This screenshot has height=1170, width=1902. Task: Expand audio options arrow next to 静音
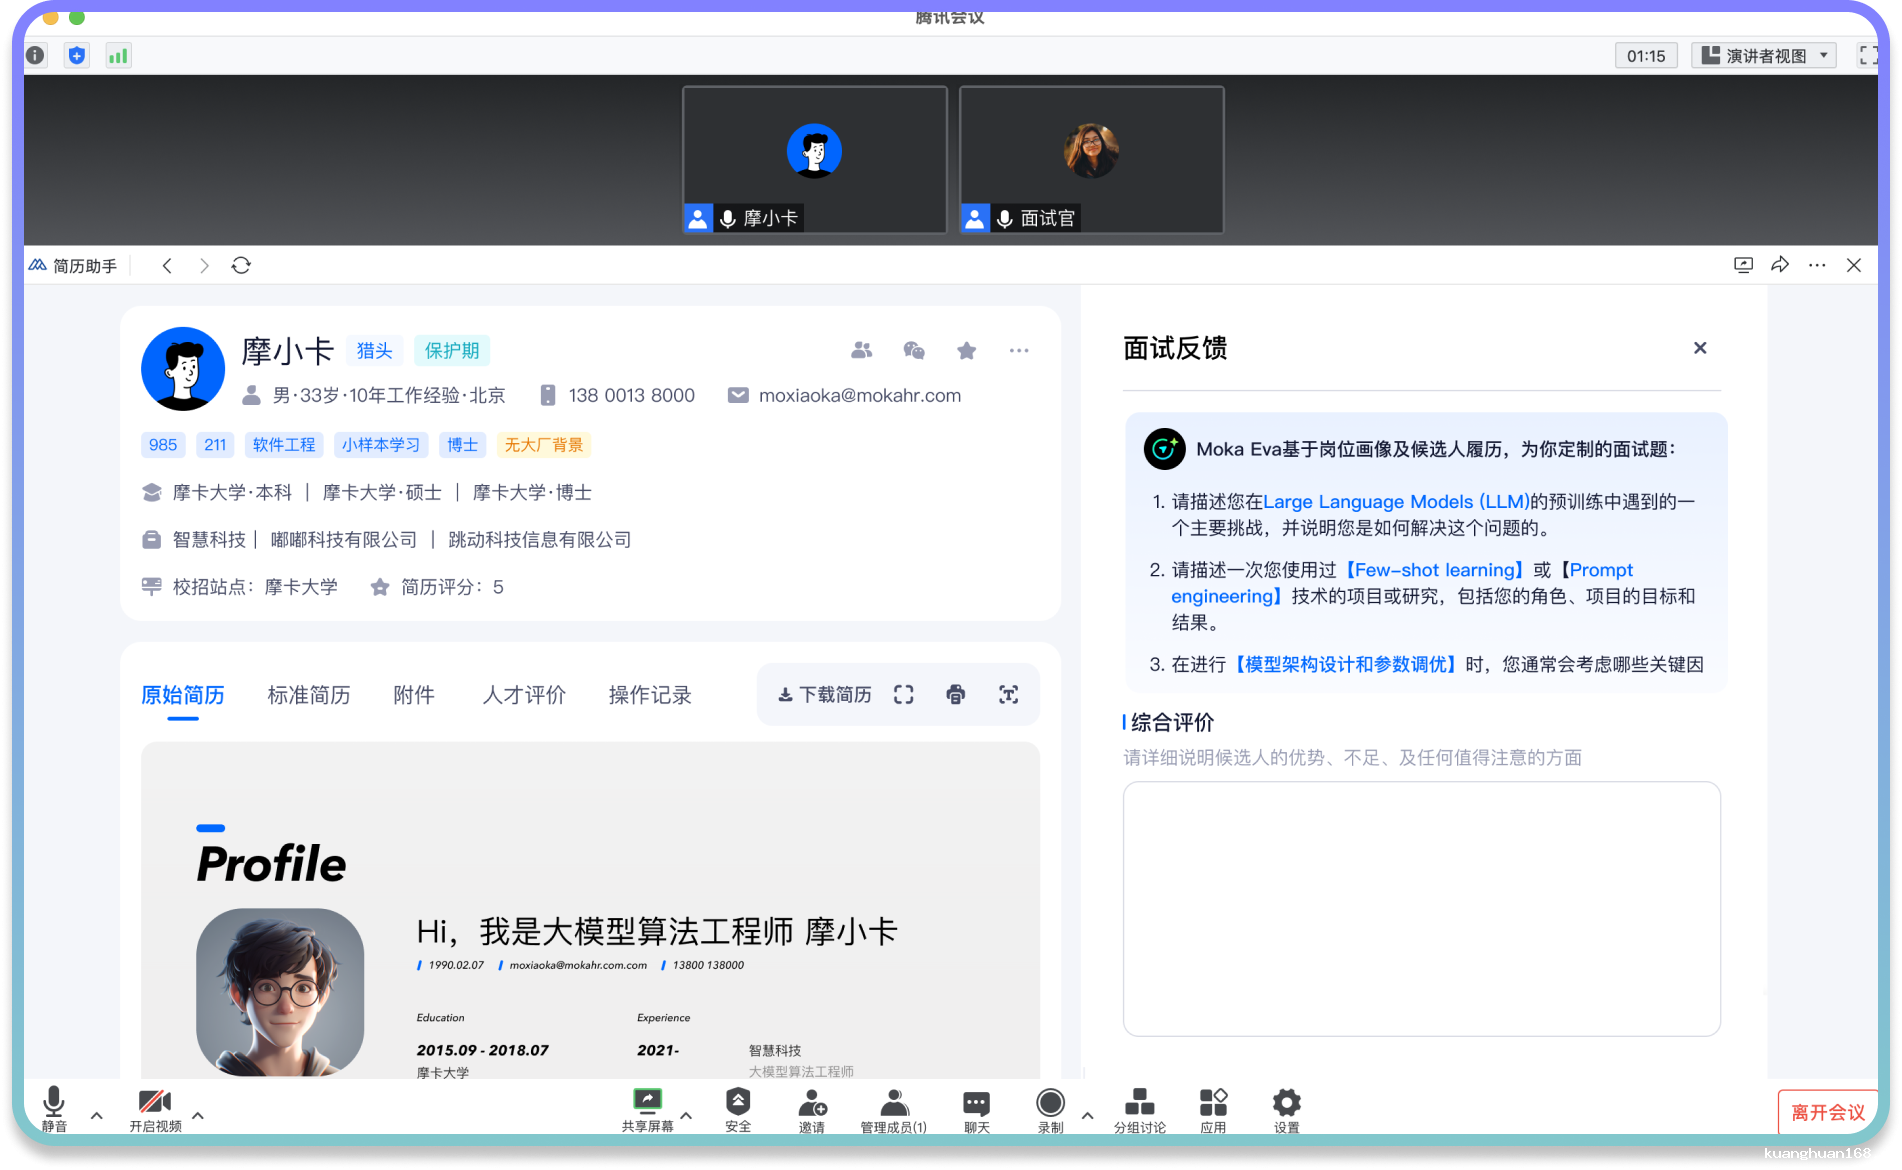pos(97,1115)
